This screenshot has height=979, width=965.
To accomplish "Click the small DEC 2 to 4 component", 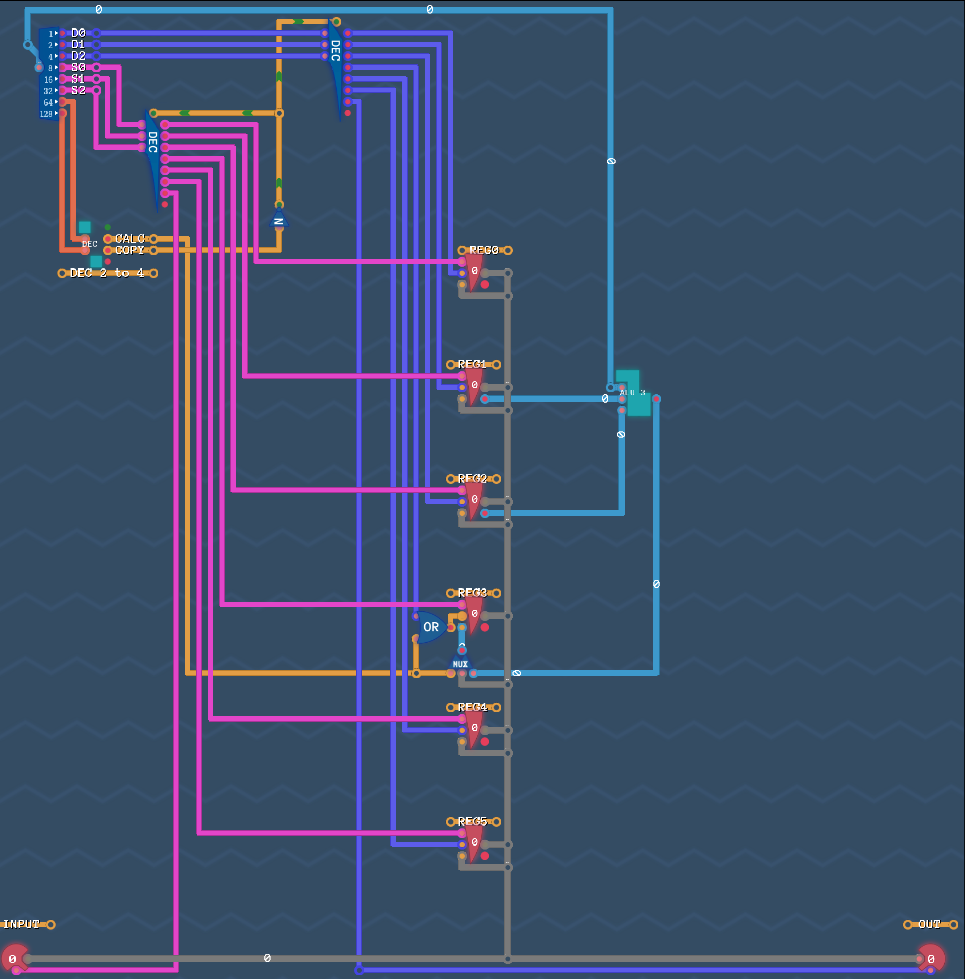I will (90, 244).
